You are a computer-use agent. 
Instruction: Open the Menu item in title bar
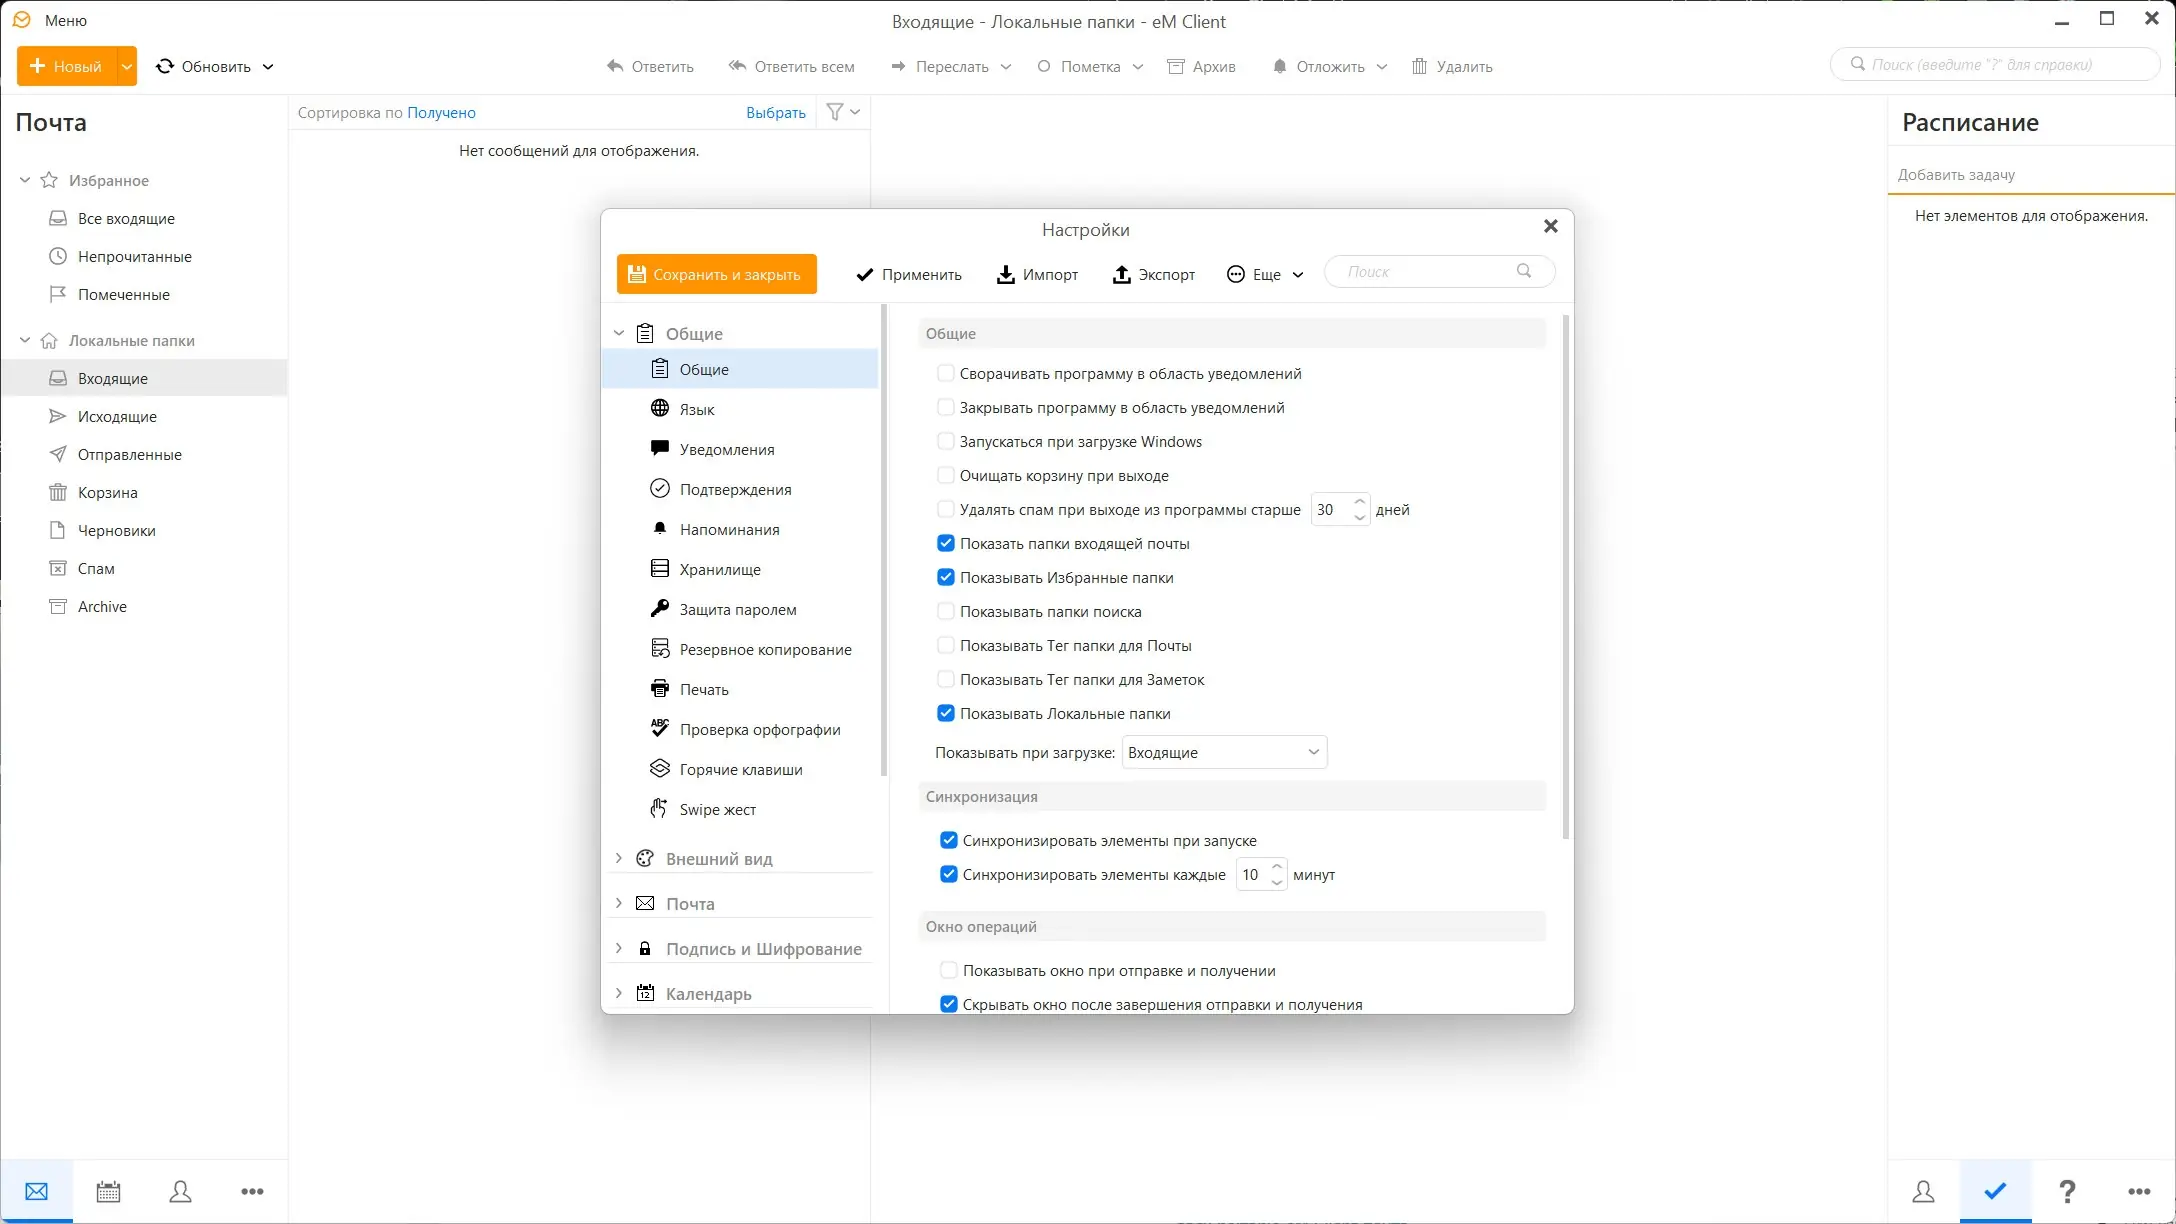pyautogui.click(x=66, y=20)
